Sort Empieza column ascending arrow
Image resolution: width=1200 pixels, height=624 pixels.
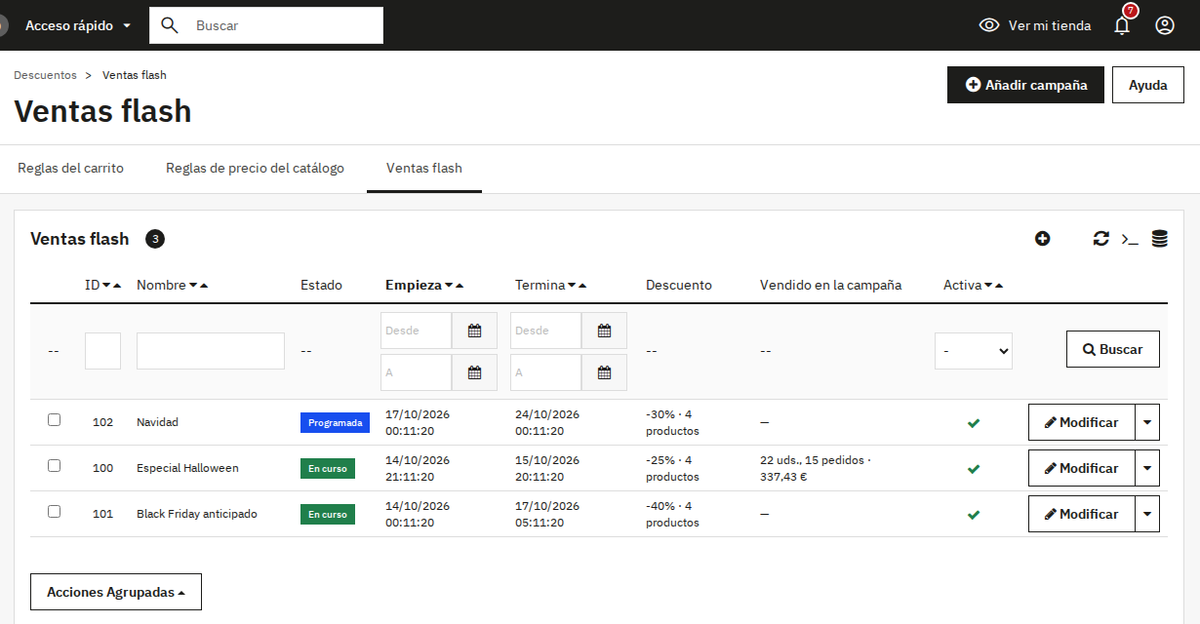coord(460,286)
